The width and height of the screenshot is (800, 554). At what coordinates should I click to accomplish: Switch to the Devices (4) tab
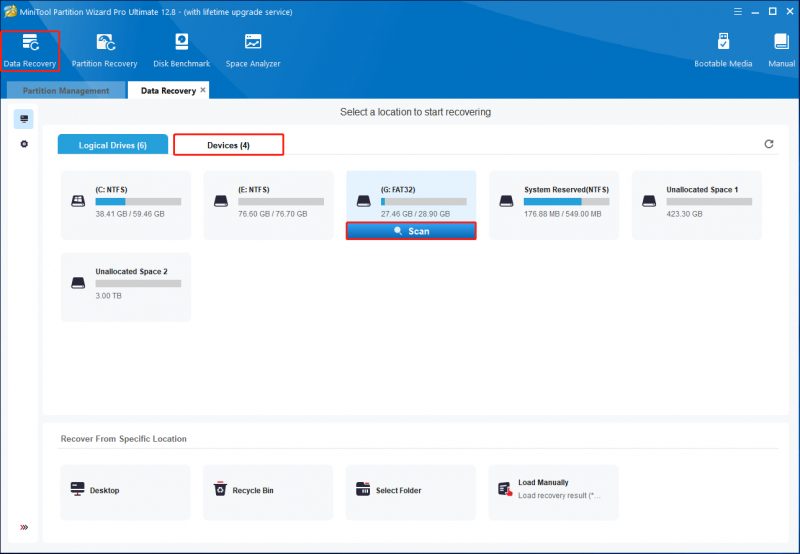(x=229, y=145)
